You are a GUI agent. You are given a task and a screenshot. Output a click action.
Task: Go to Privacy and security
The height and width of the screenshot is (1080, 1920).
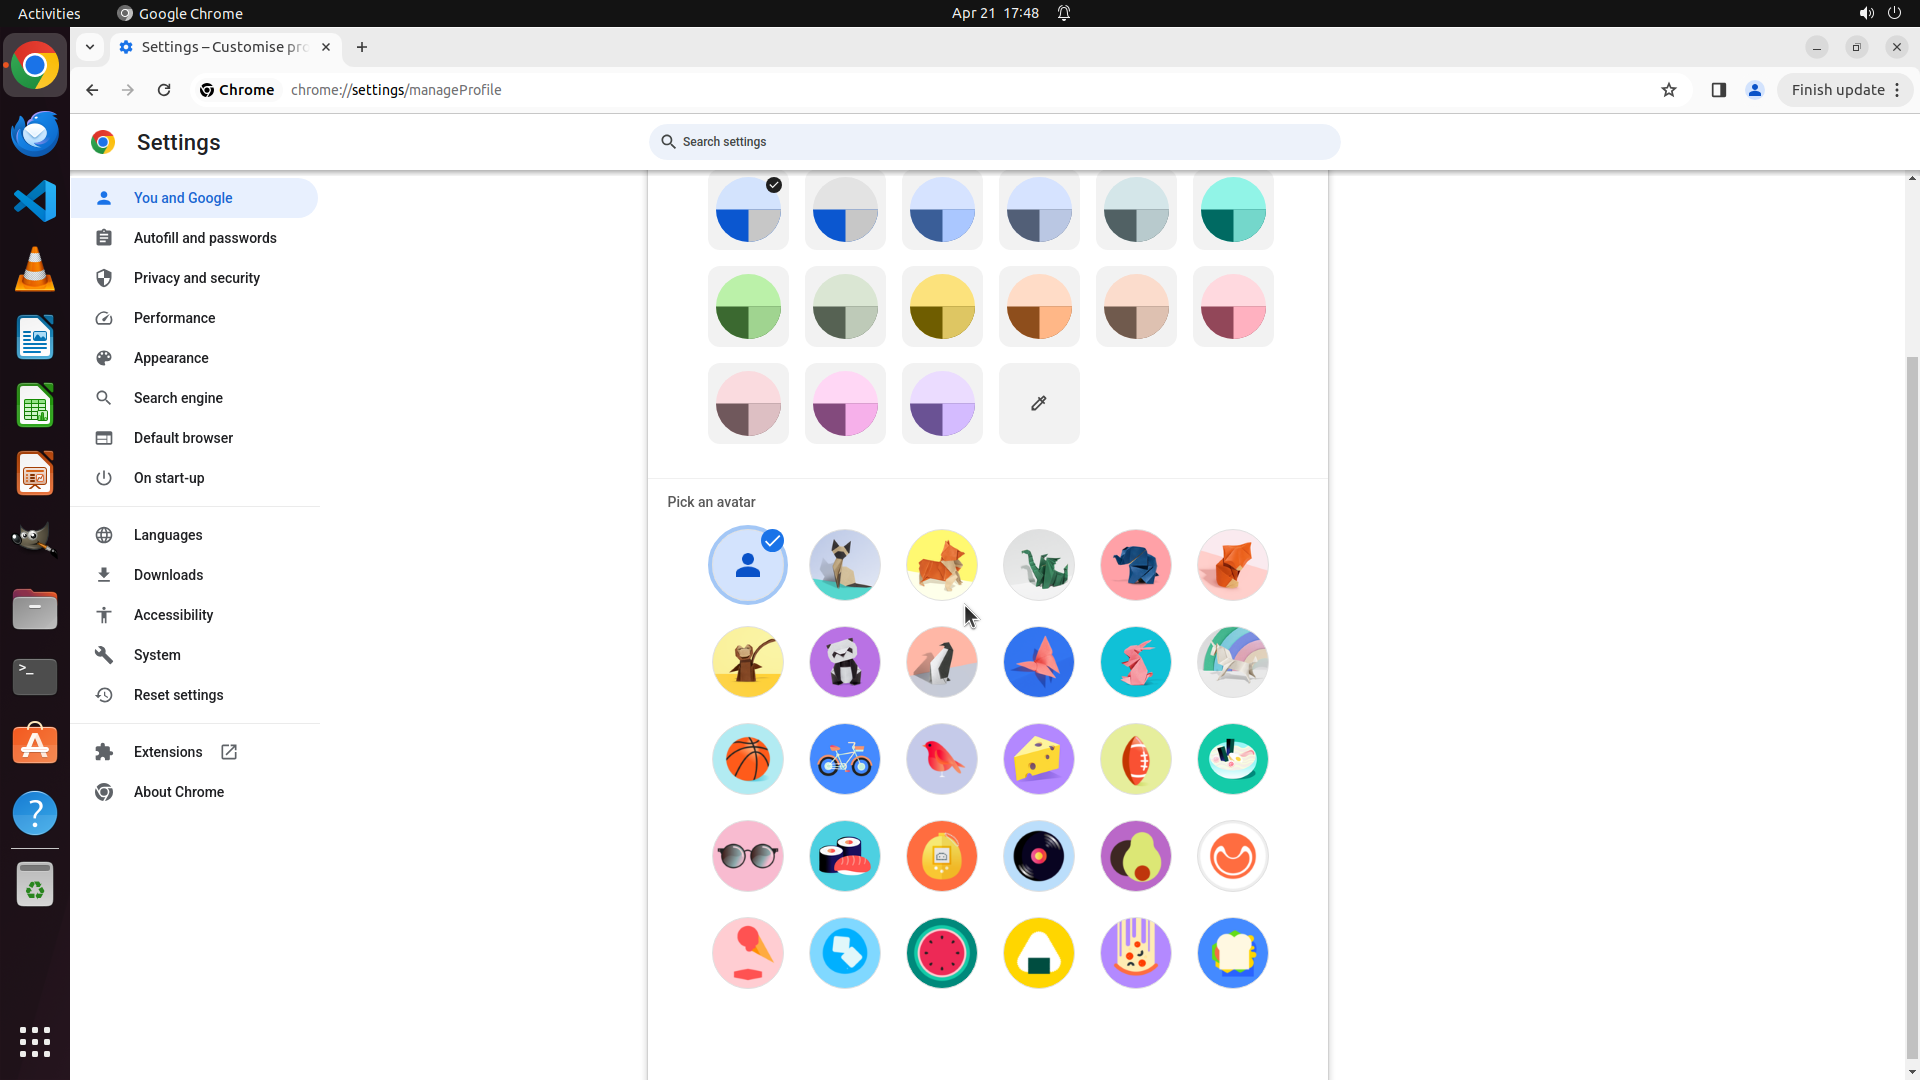point(196,278)
